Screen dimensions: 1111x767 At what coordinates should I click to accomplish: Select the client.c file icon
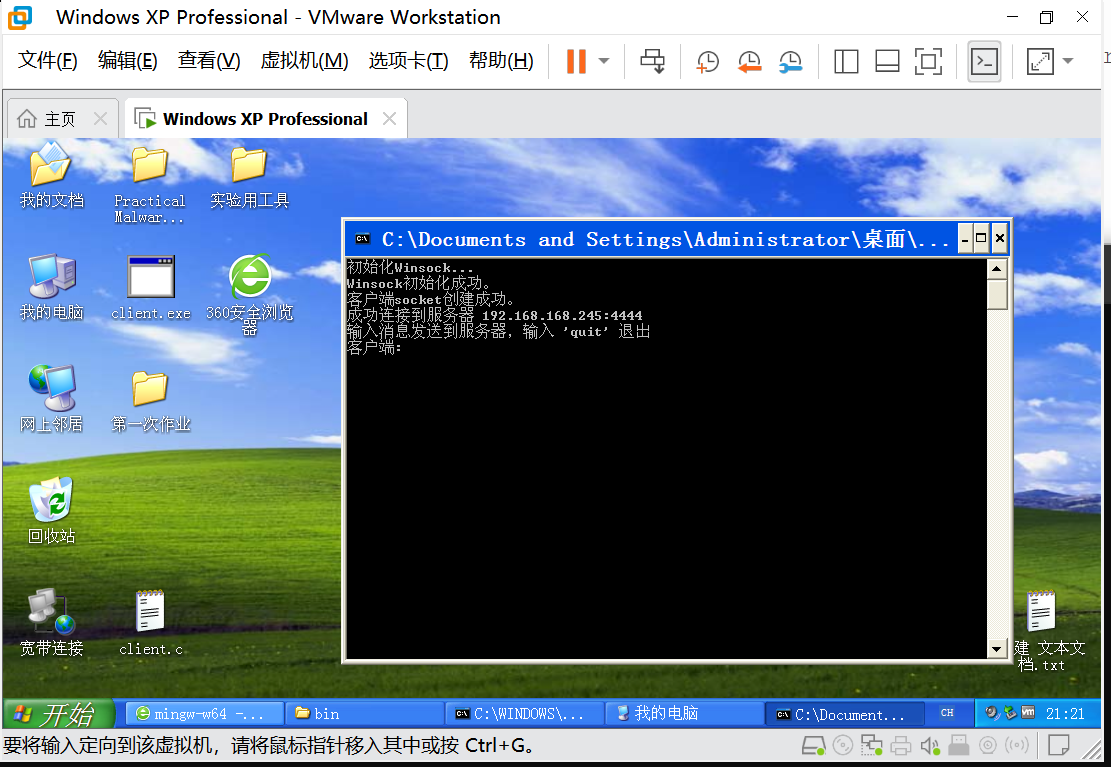[150, 622]
